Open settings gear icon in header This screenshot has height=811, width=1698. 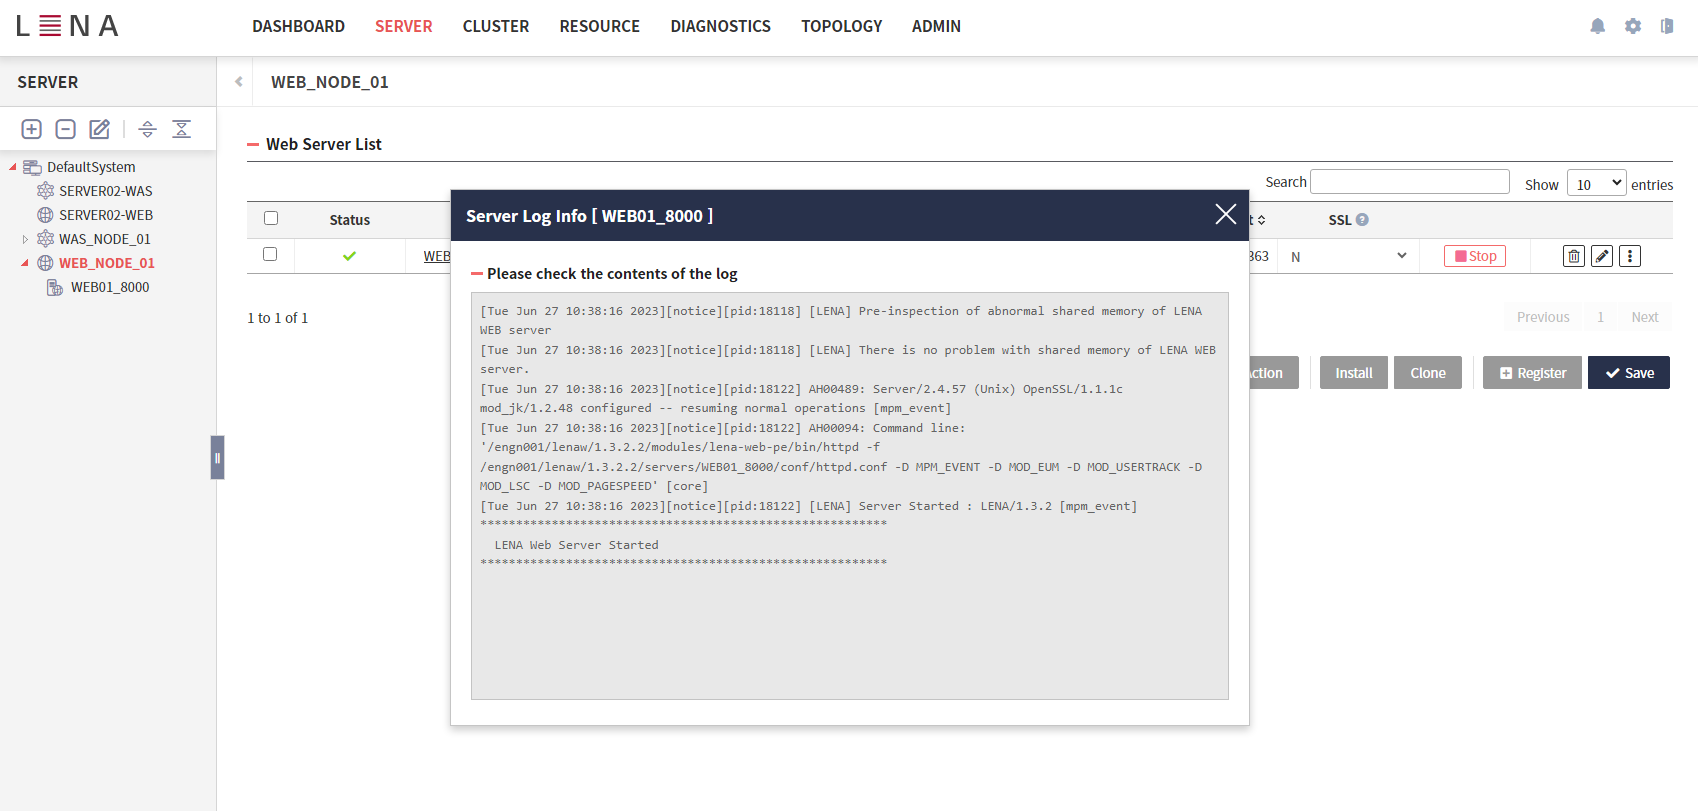(1633, 26)
